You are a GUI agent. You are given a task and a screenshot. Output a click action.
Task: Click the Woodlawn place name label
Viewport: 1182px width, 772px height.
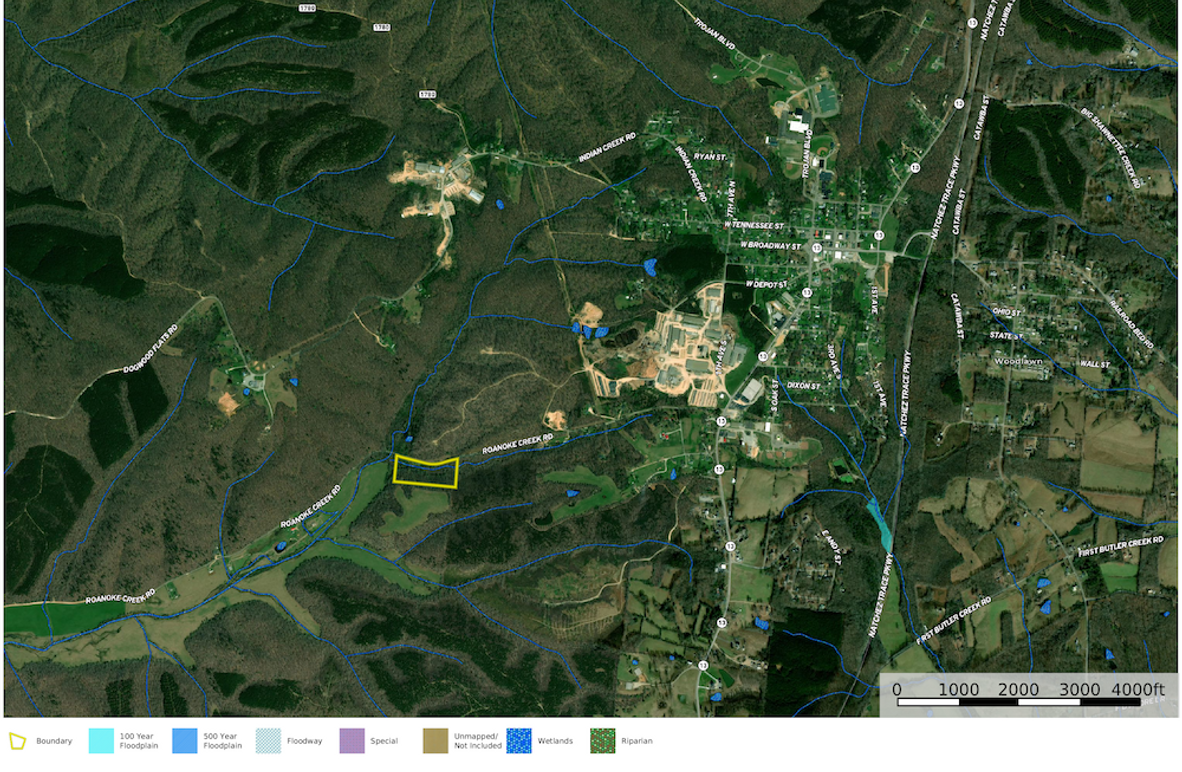point(1017,360)
